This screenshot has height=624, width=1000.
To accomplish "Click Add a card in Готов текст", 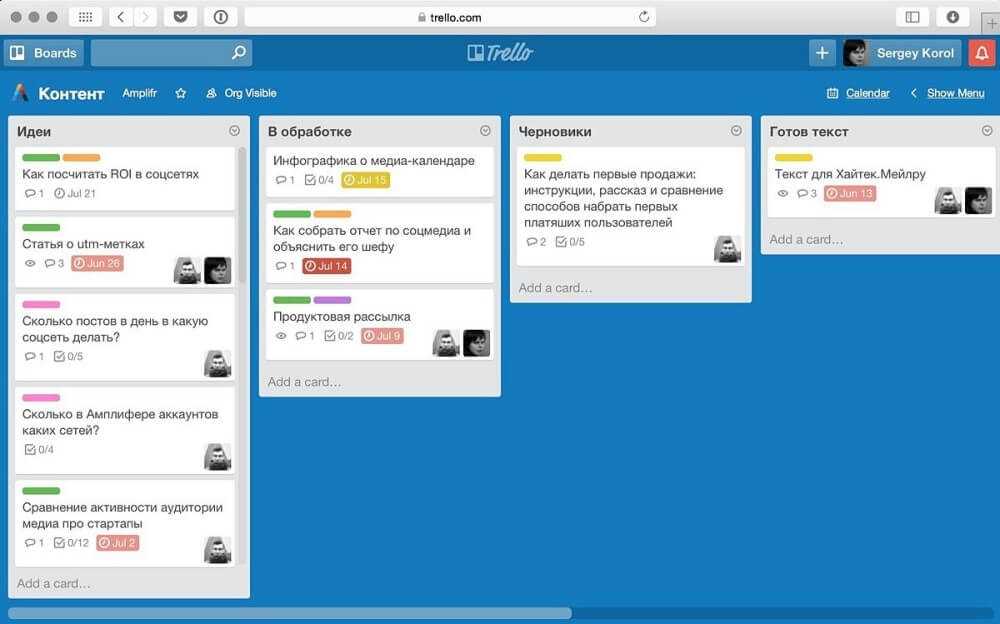I will [x=805, y=239].
